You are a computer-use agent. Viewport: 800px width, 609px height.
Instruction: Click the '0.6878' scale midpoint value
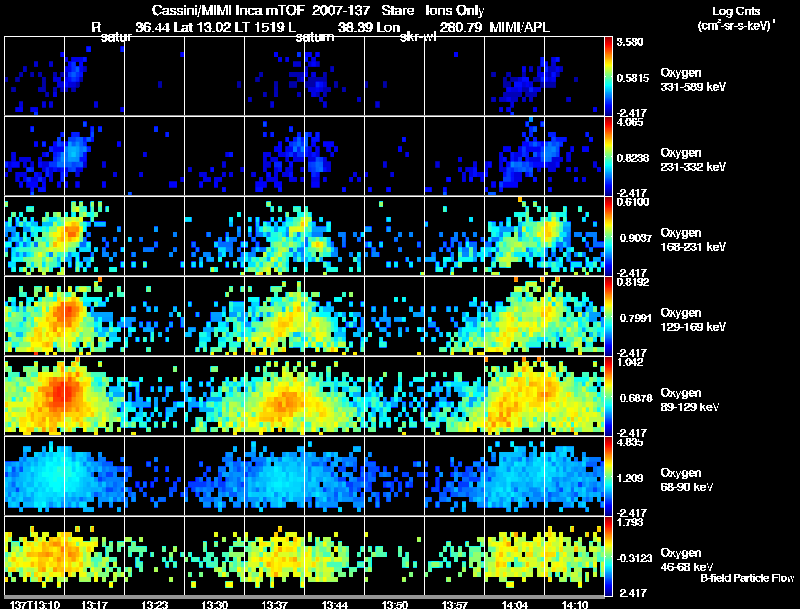(x=636, y=398)
